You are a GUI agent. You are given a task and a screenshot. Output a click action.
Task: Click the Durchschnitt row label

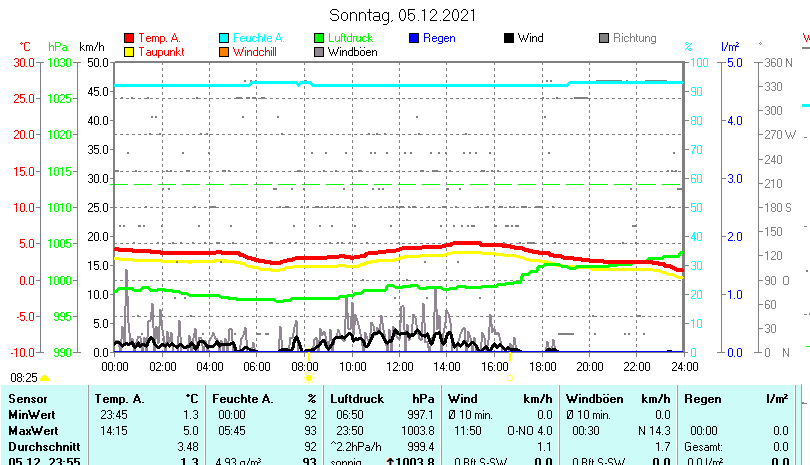click(42, 445)
